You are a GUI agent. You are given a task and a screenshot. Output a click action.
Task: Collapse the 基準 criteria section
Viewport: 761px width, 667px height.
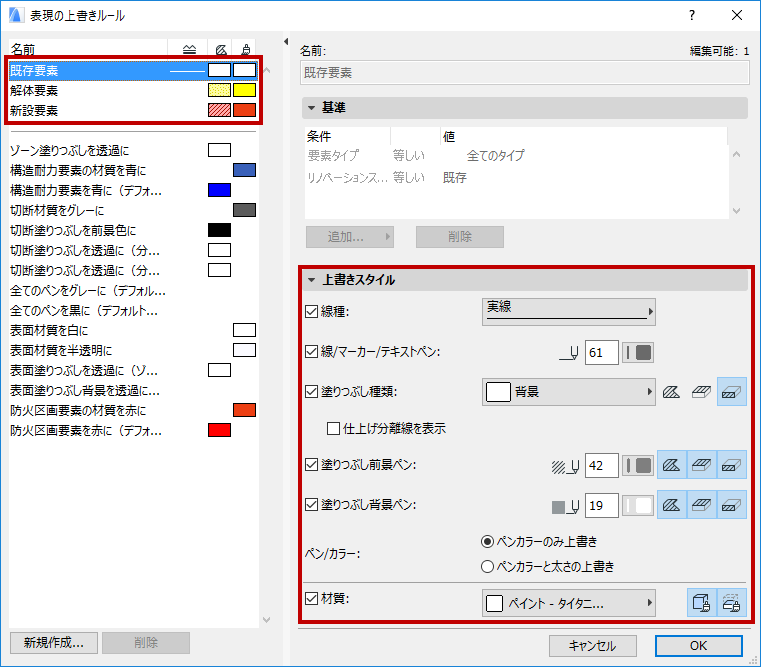click(312, 108)
